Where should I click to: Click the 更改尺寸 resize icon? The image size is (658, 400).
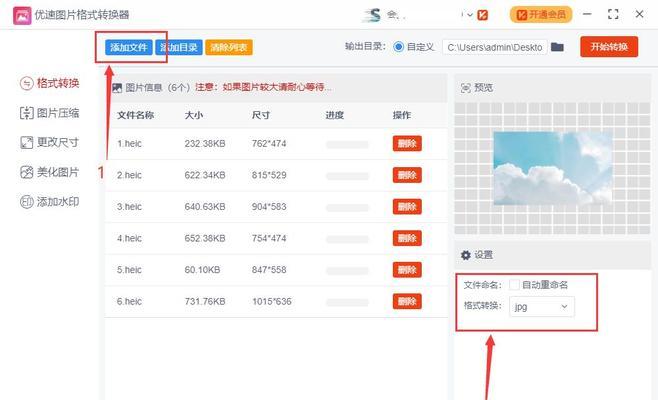[x=26, y=142]
